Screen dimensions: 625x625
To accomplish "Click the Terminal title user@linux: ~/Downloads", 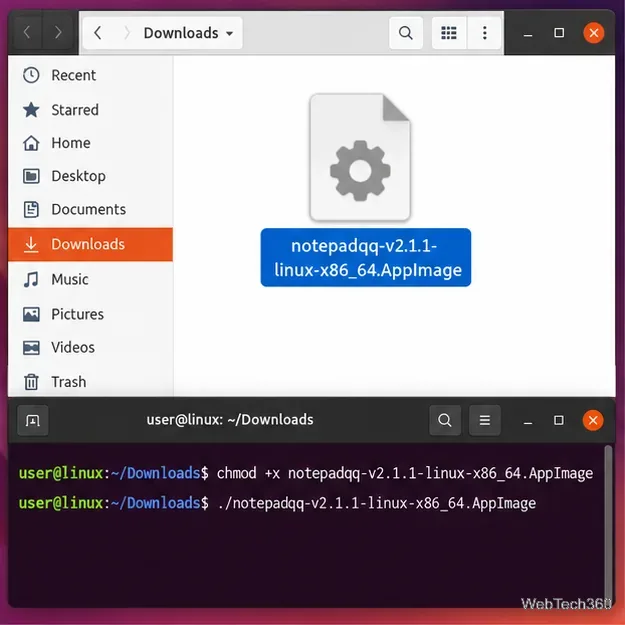I will click(230, 420).
